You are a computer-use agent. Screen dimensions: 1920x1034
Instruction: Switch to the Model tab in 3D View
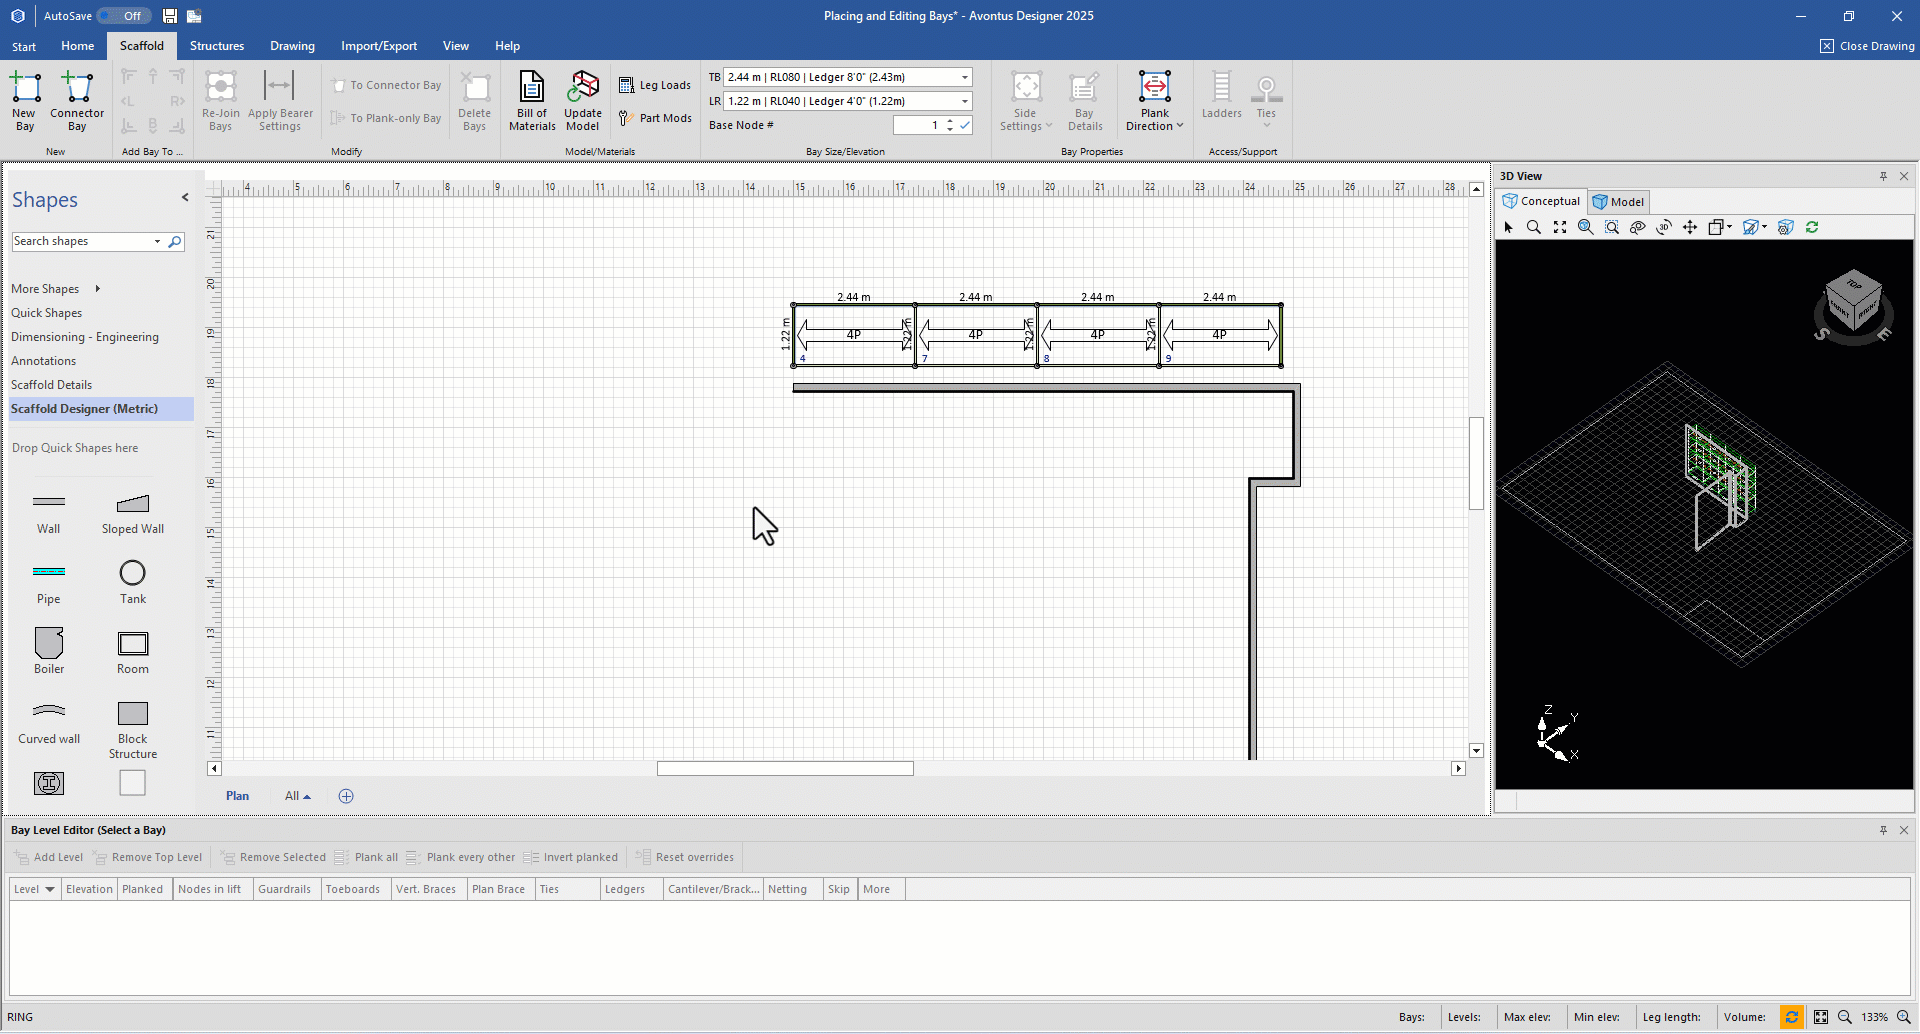tap(1618, 202)
